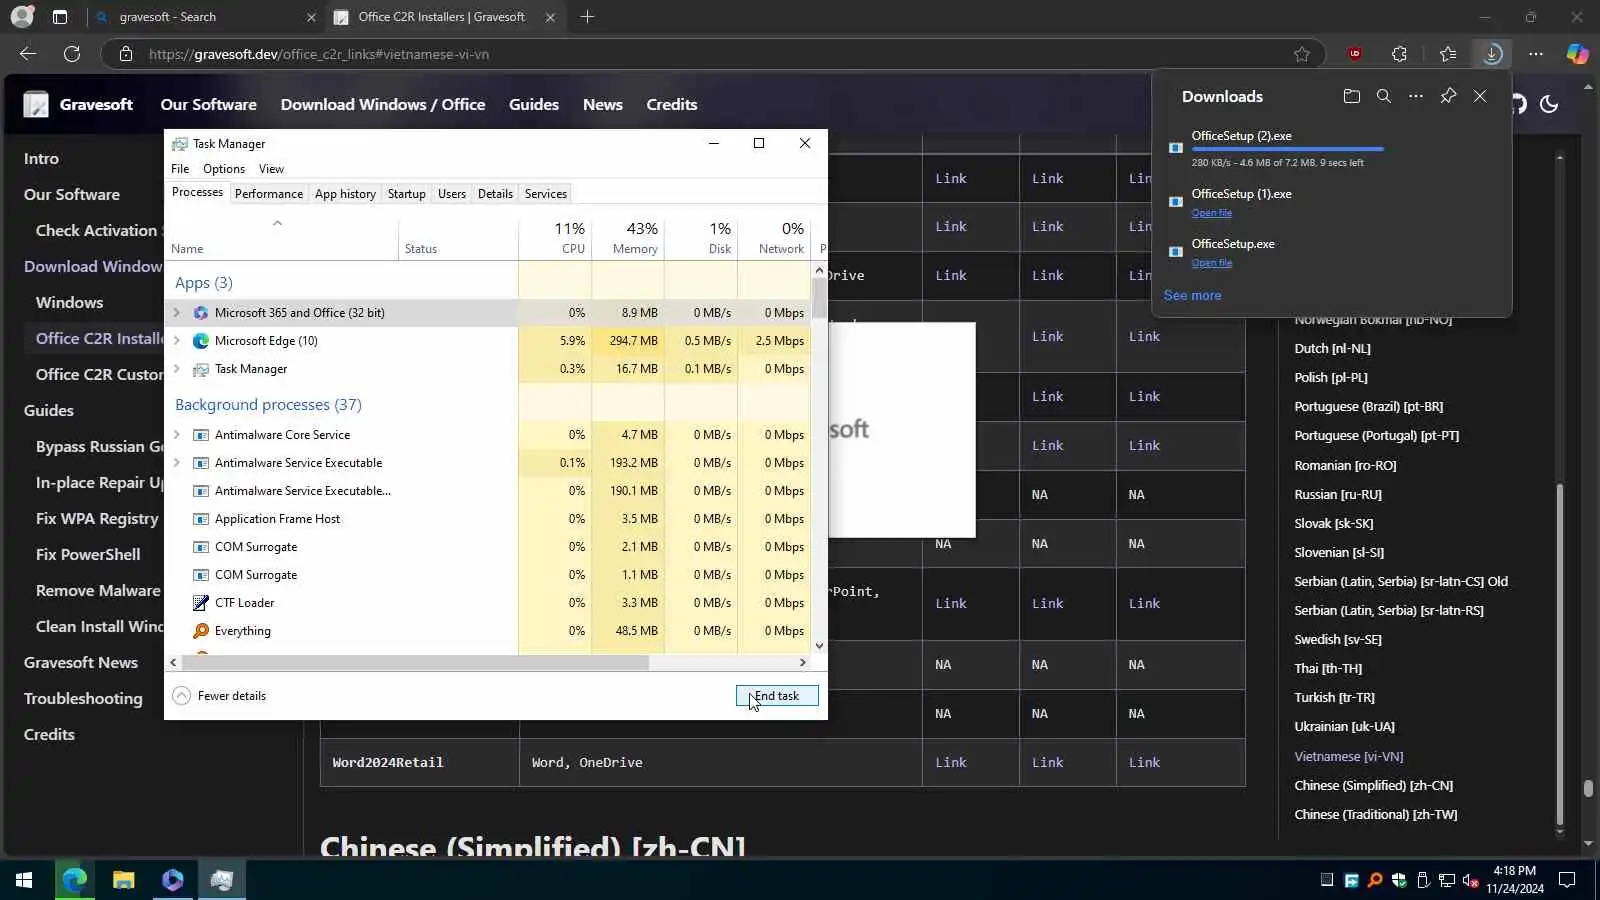The height and width of the screenshot is (900, 1600).
Task: Click the Vietnamese [vi-VN] language link
Action: (x=1348, y=757)
